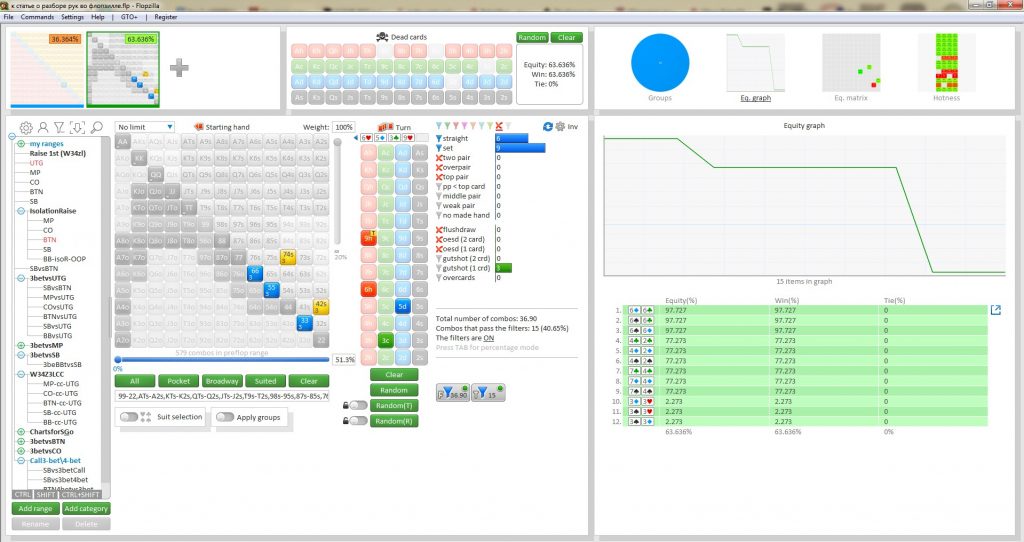Click the magnifier search icon above ranges
The height and width of the screenshot is (542, 1024).
click(97, 127)
